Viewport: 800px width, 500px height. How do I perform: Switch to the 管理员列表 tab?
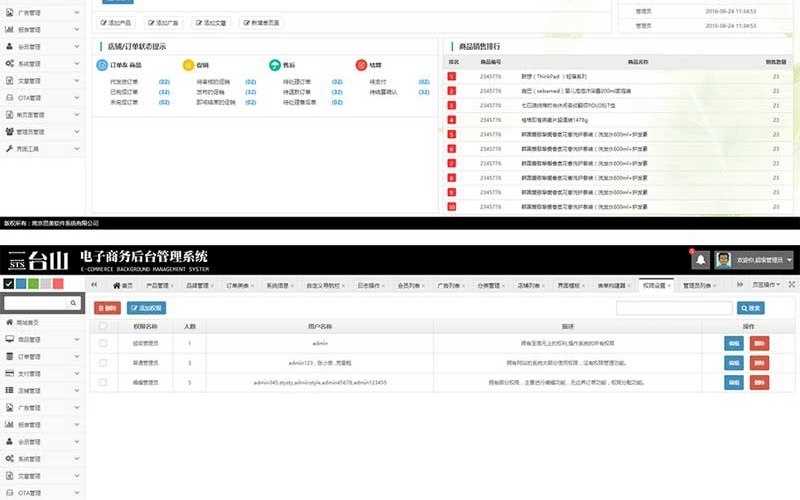coord(699,286)
